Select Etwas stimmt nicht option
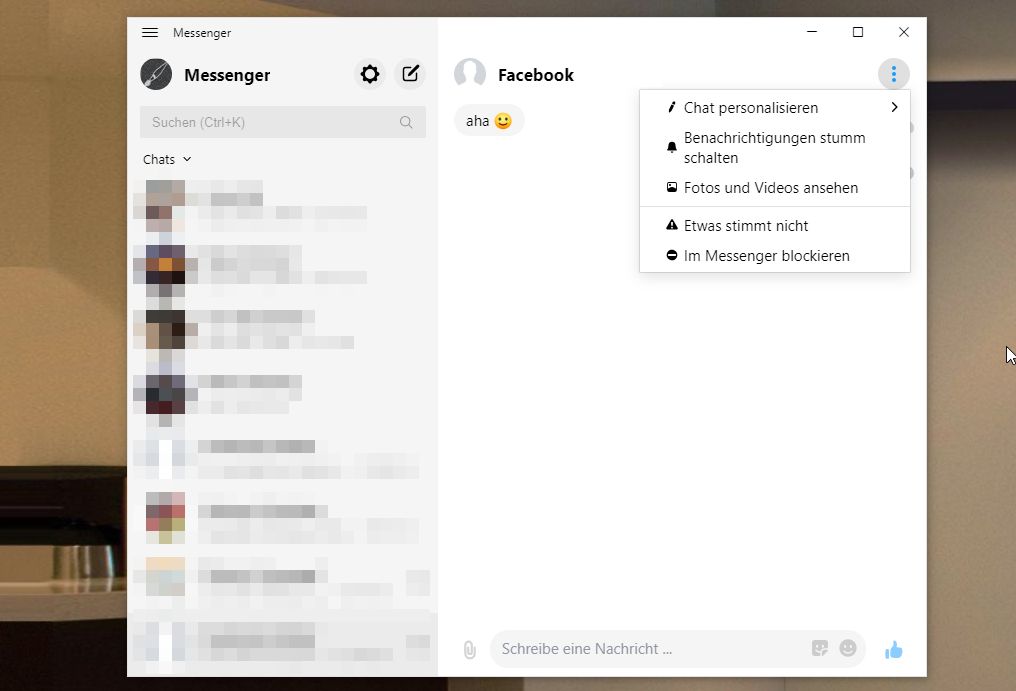1016x691 pixels. pos(774,226)
